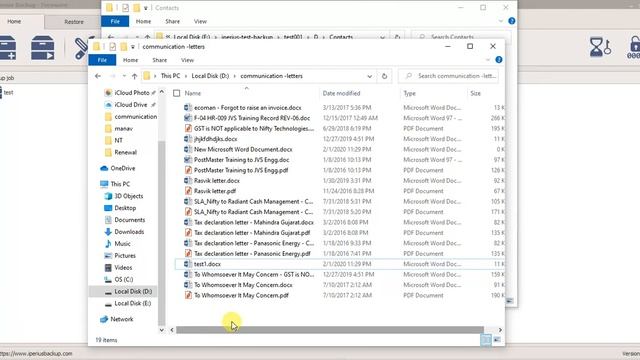Select GST is NOT applicable PDF file
640x360 pixels.
[x=253, y=129]
